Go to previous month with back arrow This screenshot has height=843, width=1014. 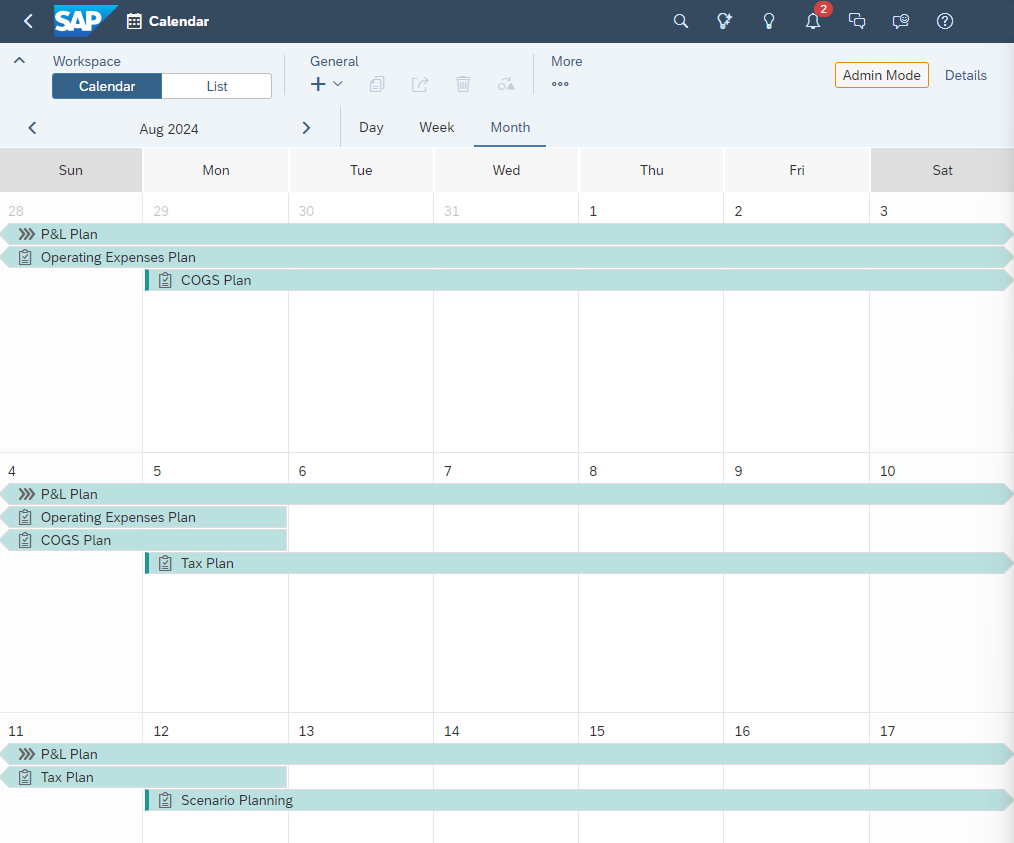pos(32,128)
